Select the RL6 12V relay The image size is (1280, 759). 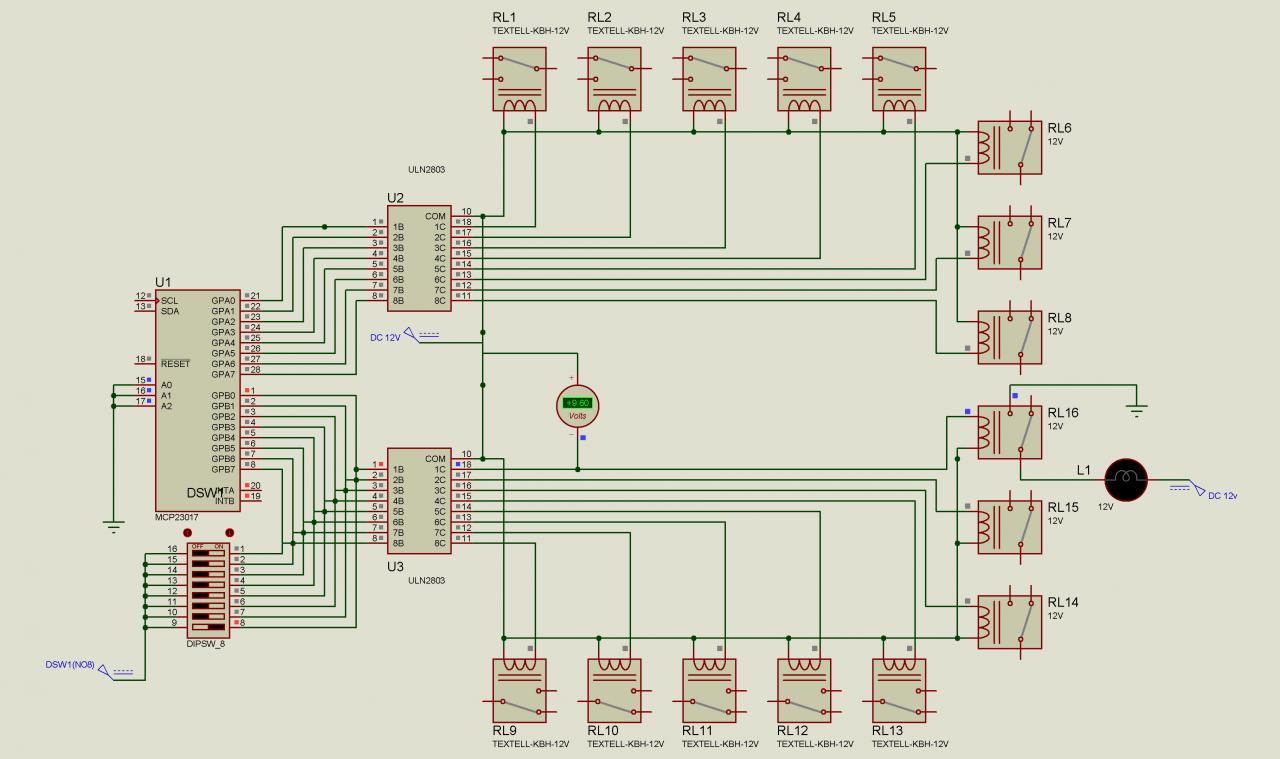click(1009, 148)
